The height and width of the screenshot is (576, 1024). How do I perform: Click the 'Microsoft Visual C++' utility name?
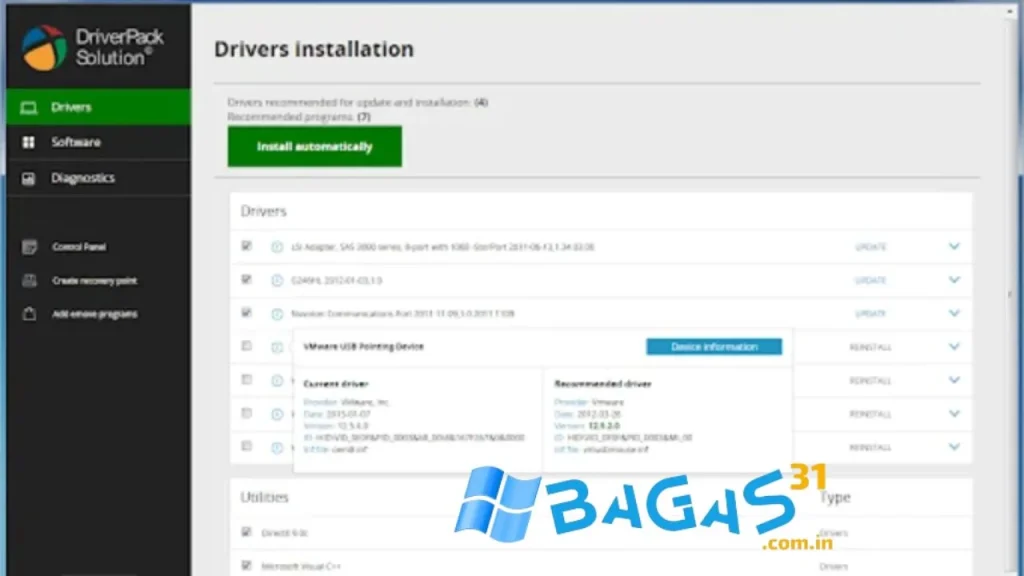coord(301,566)
